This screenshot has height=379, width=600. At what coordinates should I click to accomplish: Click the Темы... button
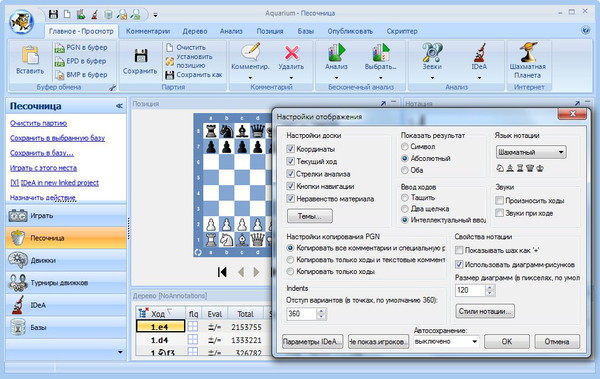point(310,216)
